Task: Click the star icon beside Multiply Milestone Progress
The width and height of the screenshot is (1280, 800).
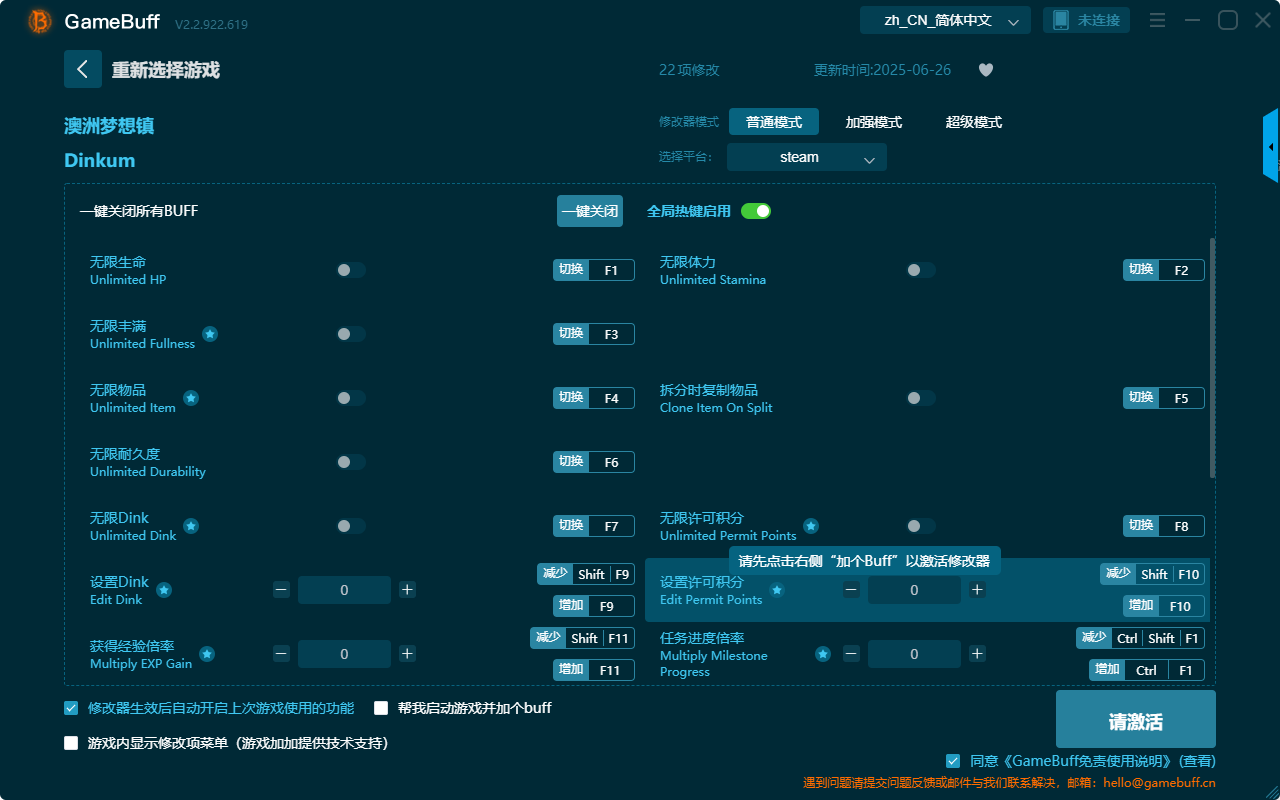Action: 823,654
